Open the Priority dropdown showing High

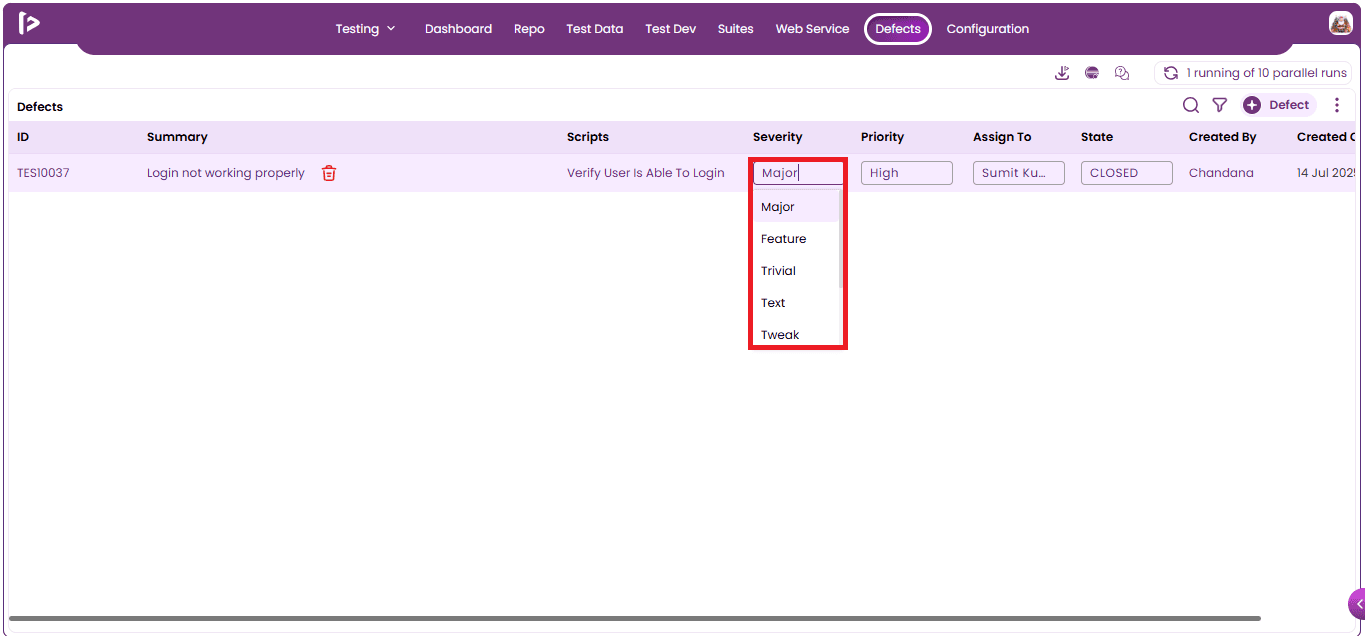coord(907,173)
